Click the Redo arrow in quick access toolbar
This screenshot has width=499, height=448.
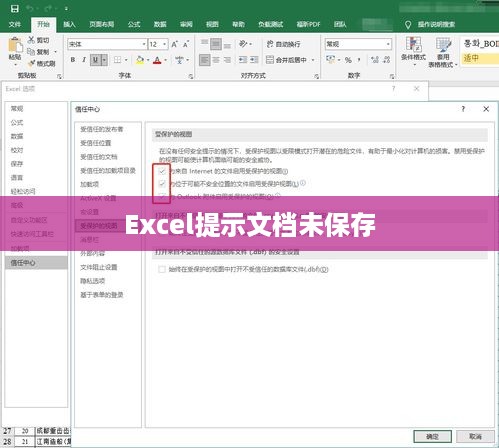pyautogui.click(x=49, y=9)
